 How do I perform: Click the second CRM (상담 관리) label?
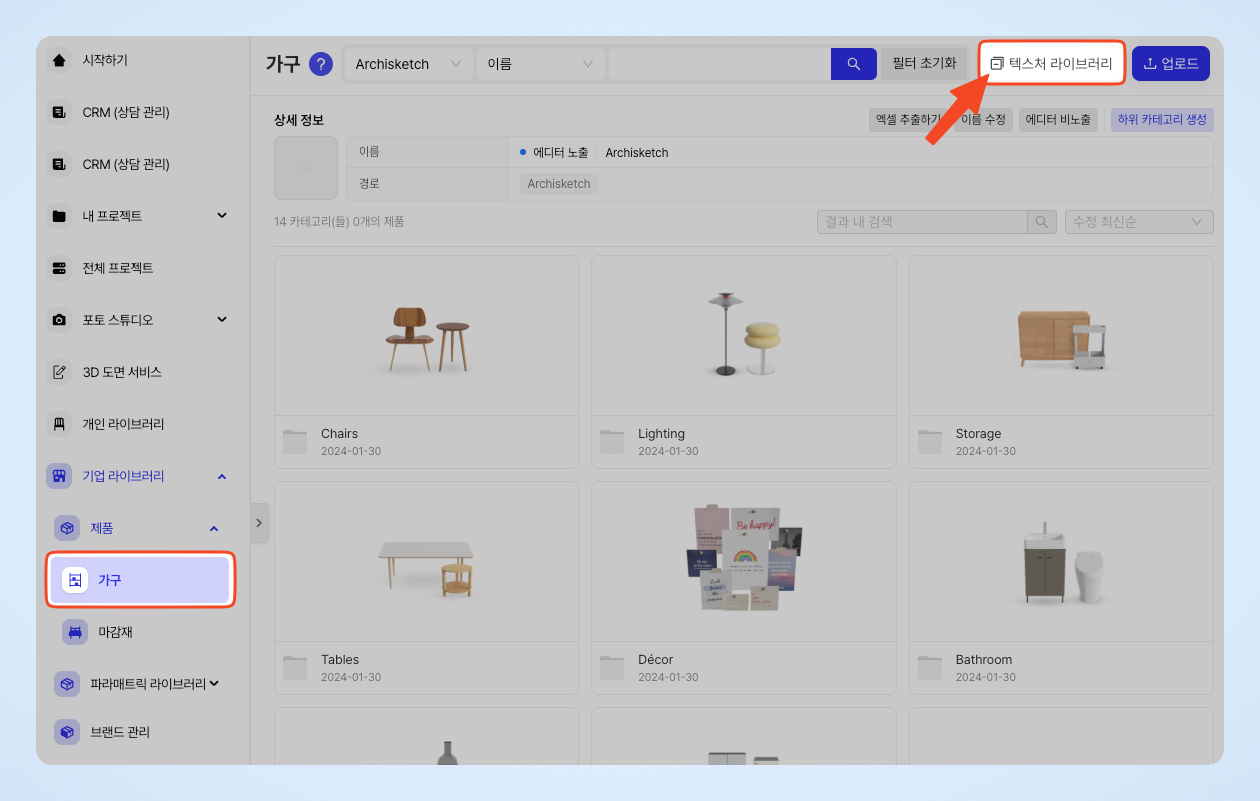pos(126,164)
